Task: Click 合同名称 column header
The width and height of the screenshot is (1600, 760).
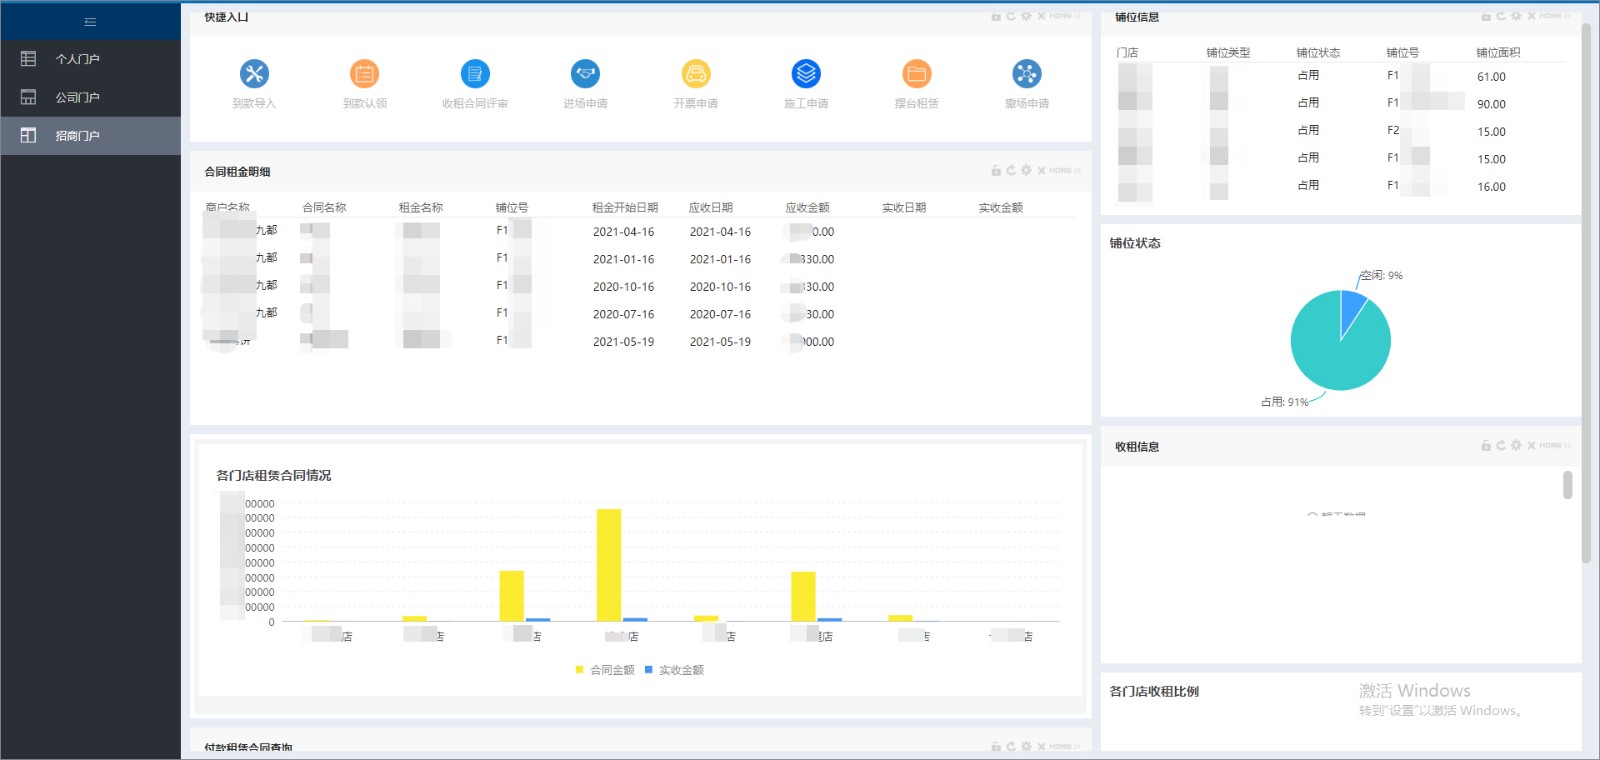Action: [324, 208]
